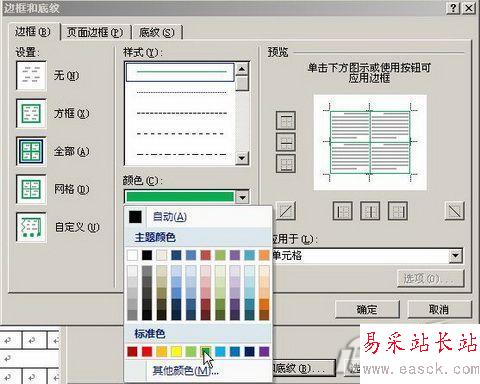Pick the yellow standard color swatch
This screenshot has height=384, width=480.
click(176, 351)
